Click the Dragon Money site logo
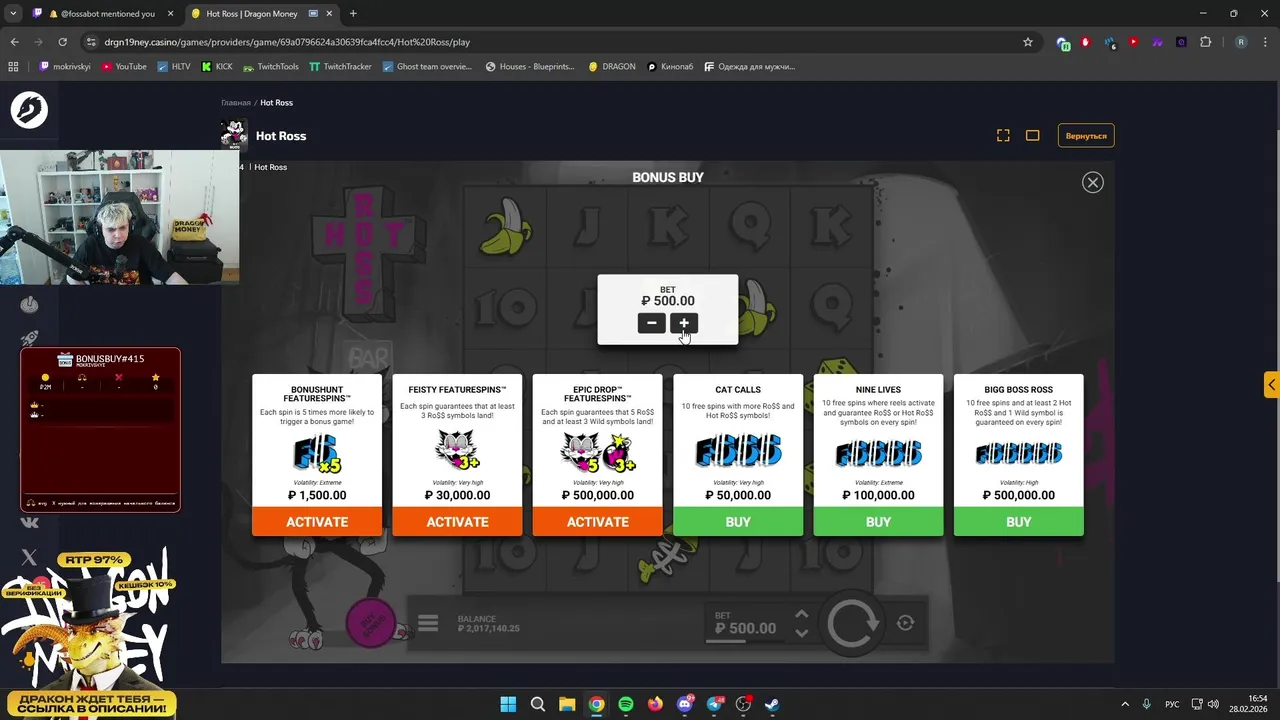The height and width of the screenshot is (720, 1280). (x=29, y=110)
